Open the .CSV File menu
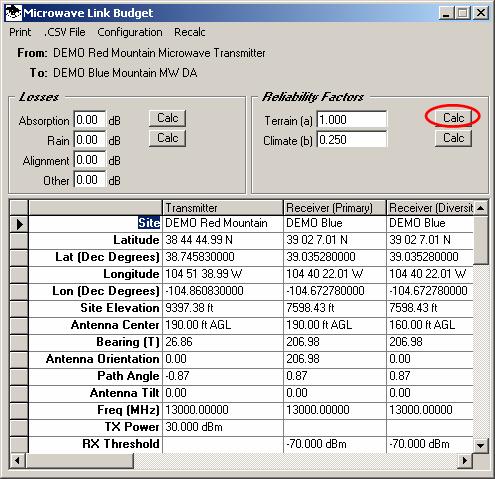 tap(65, 32)
